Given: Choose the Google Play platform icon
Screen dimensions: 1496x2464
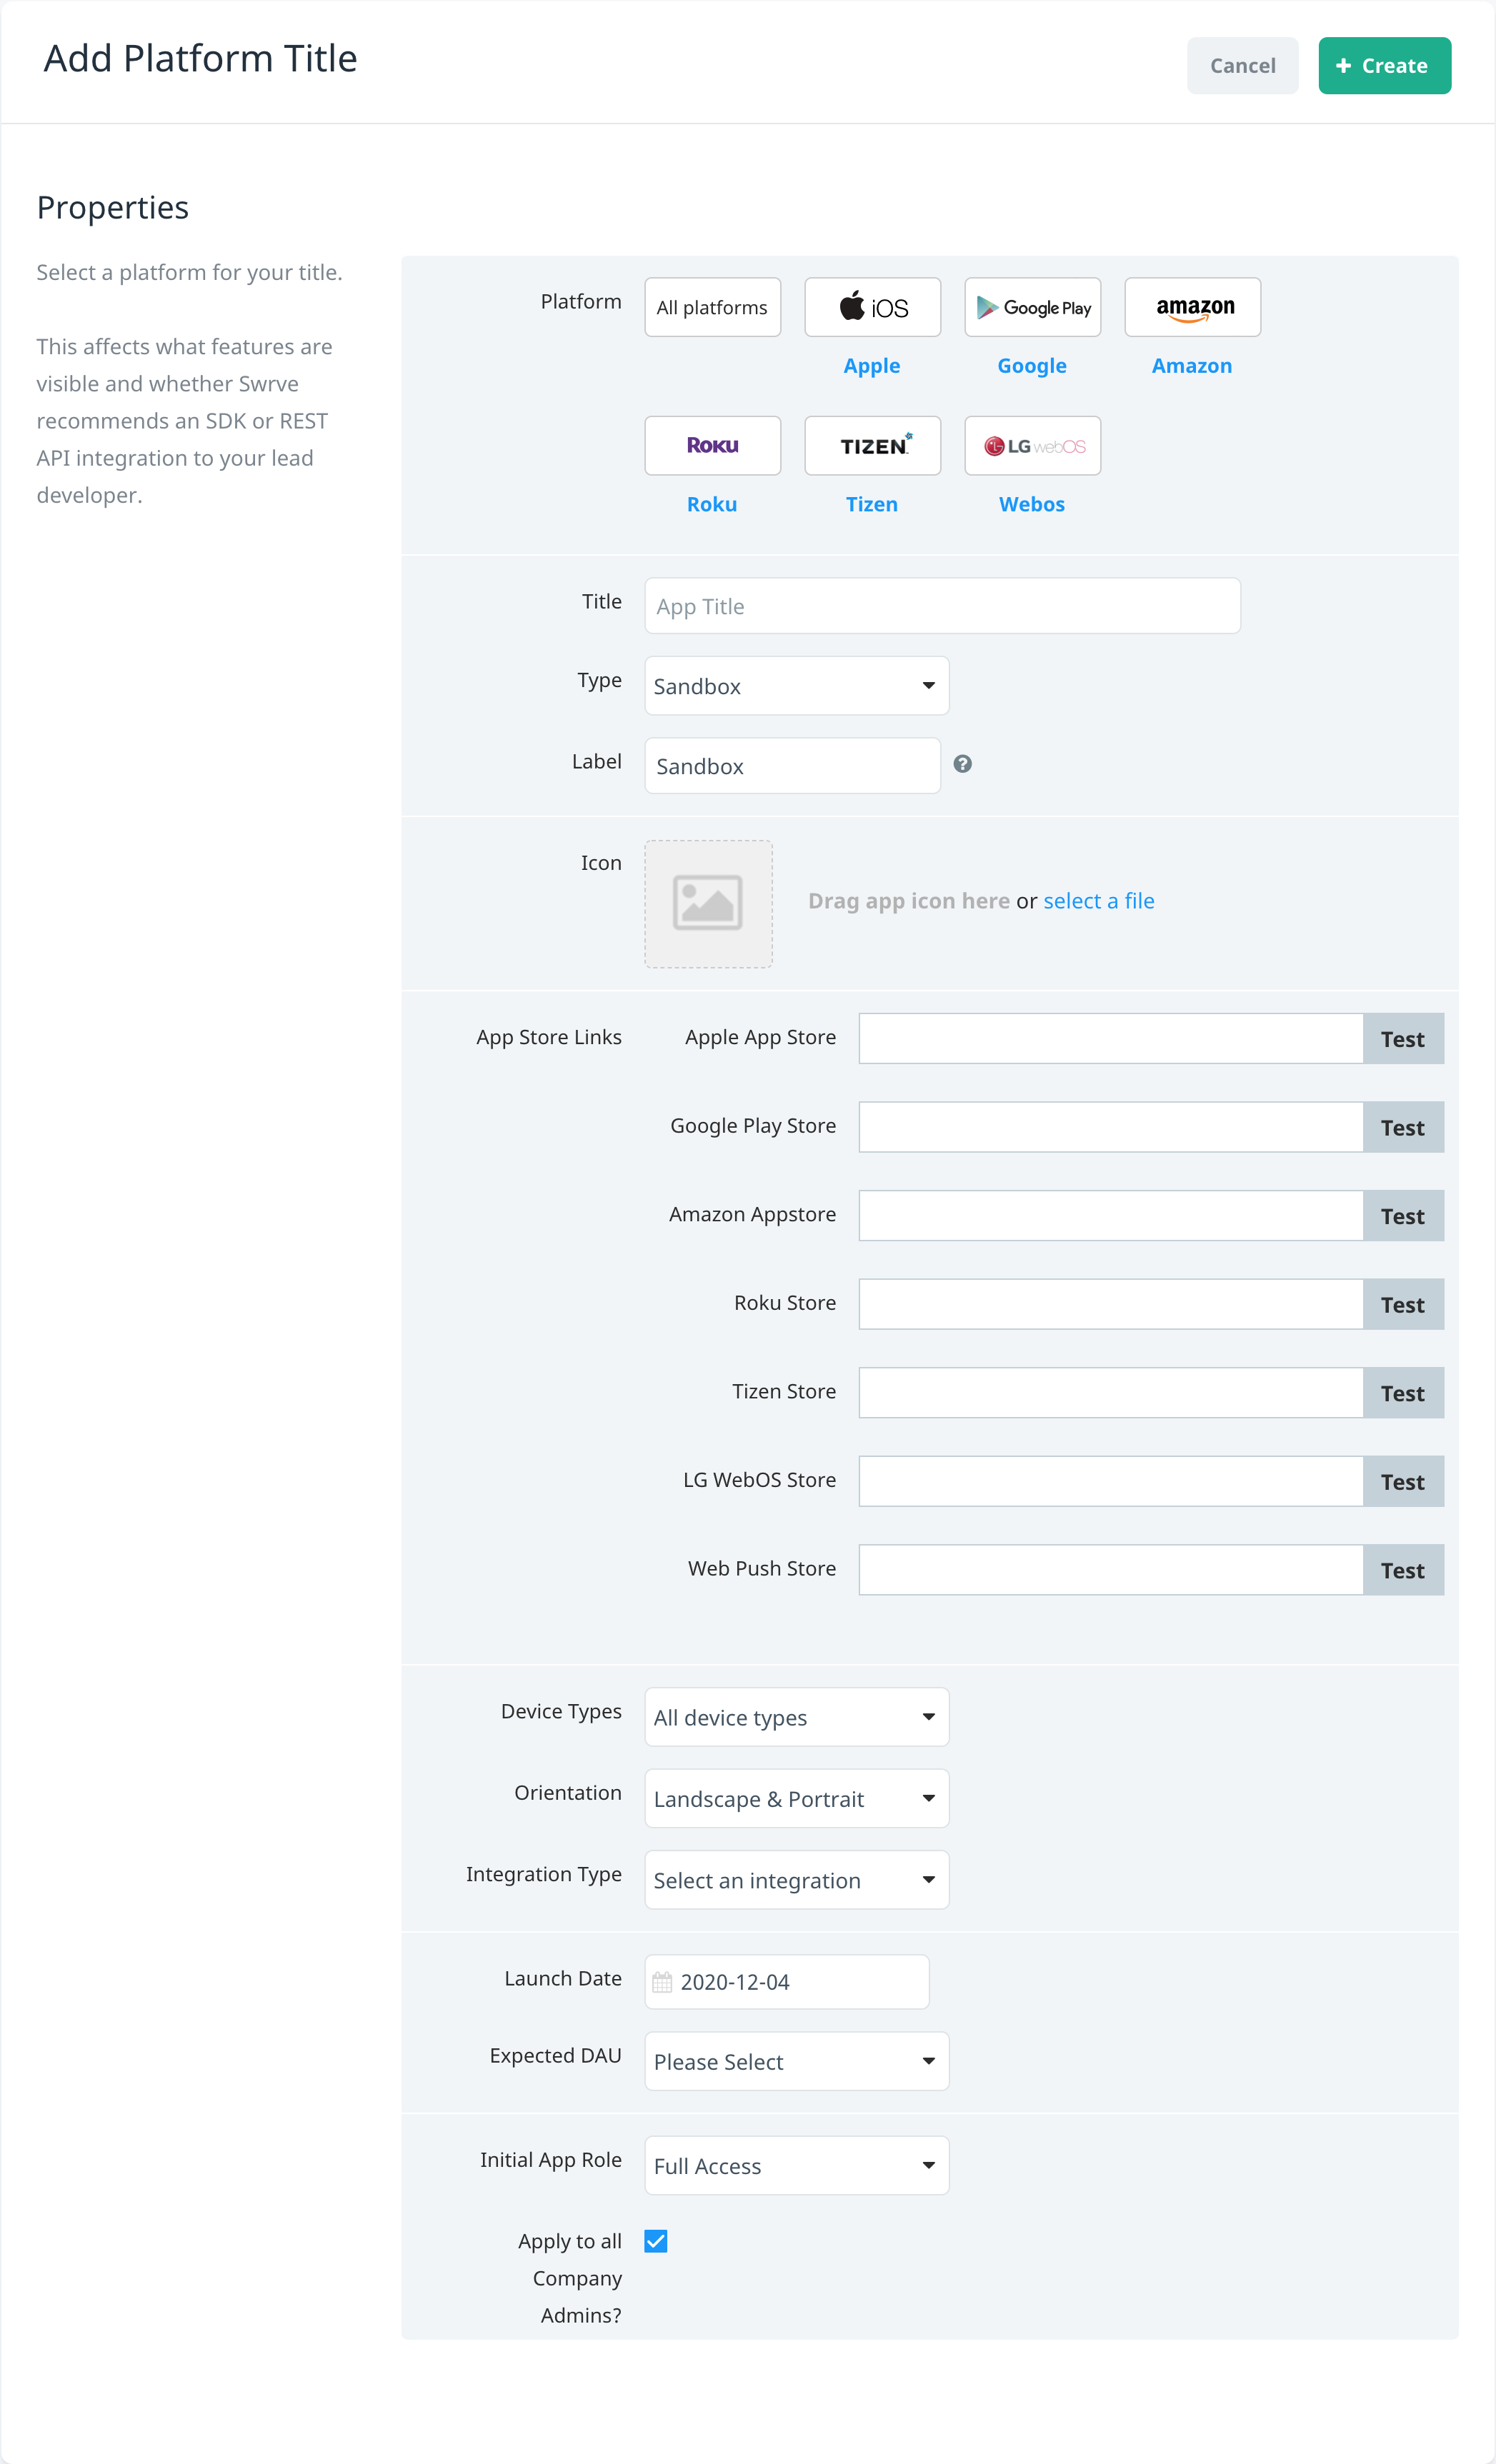Looking at the screenshot, I should click(x=1032, y=307).
